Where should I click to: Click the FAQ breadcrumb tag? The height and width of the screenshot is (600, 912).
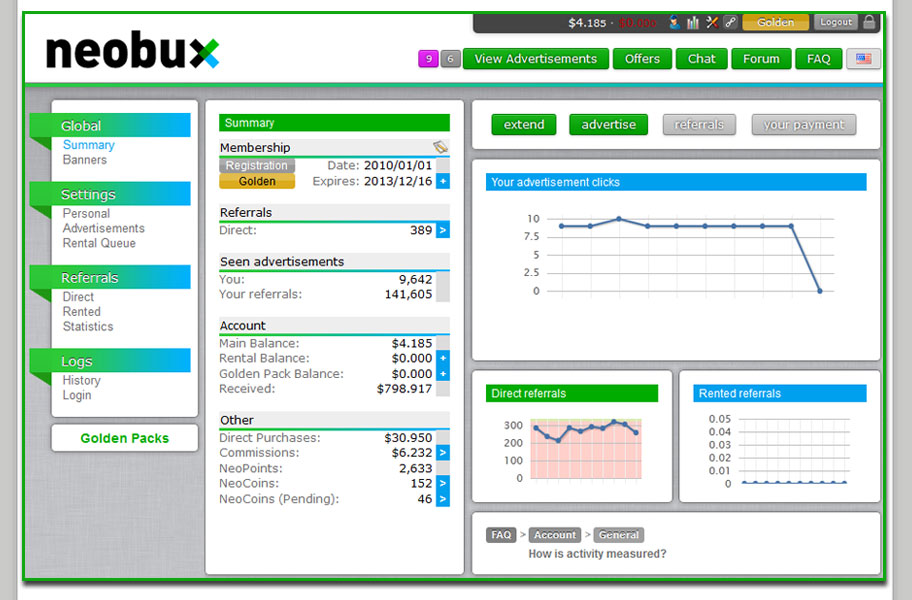pyautogui.click(x=501, y=535)
